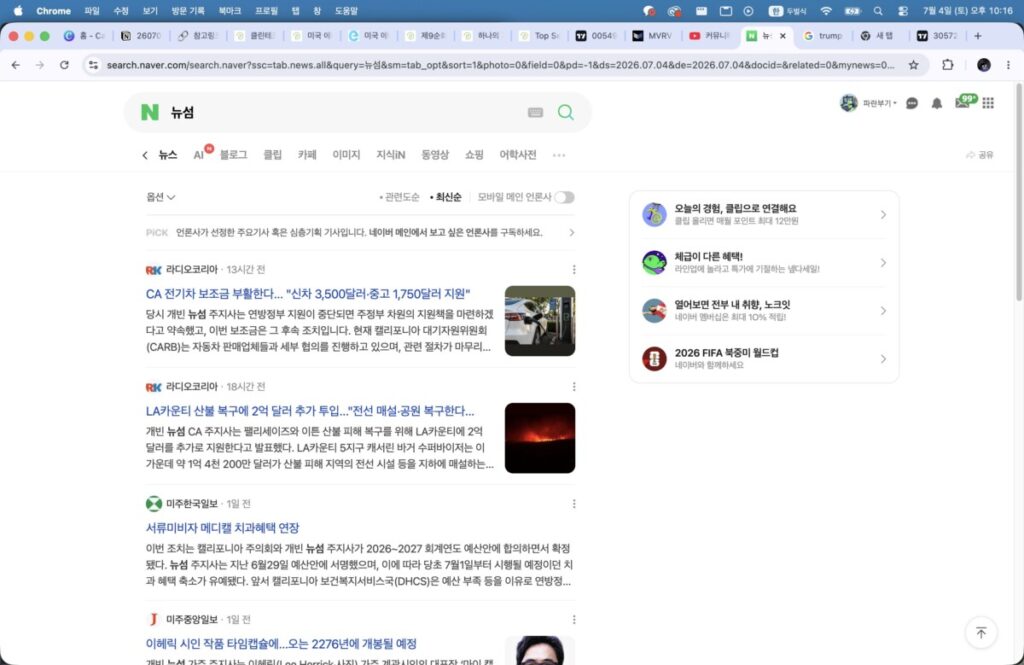Open the macOS Apple menu

tap(18, 10)
